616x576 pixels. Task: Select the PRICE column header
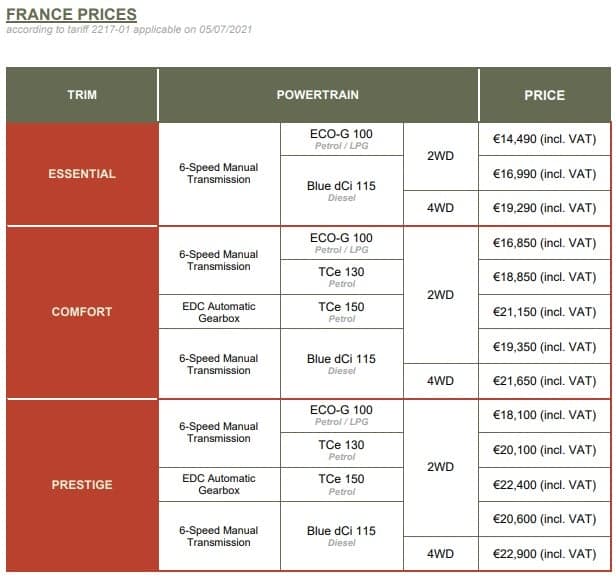544,95
